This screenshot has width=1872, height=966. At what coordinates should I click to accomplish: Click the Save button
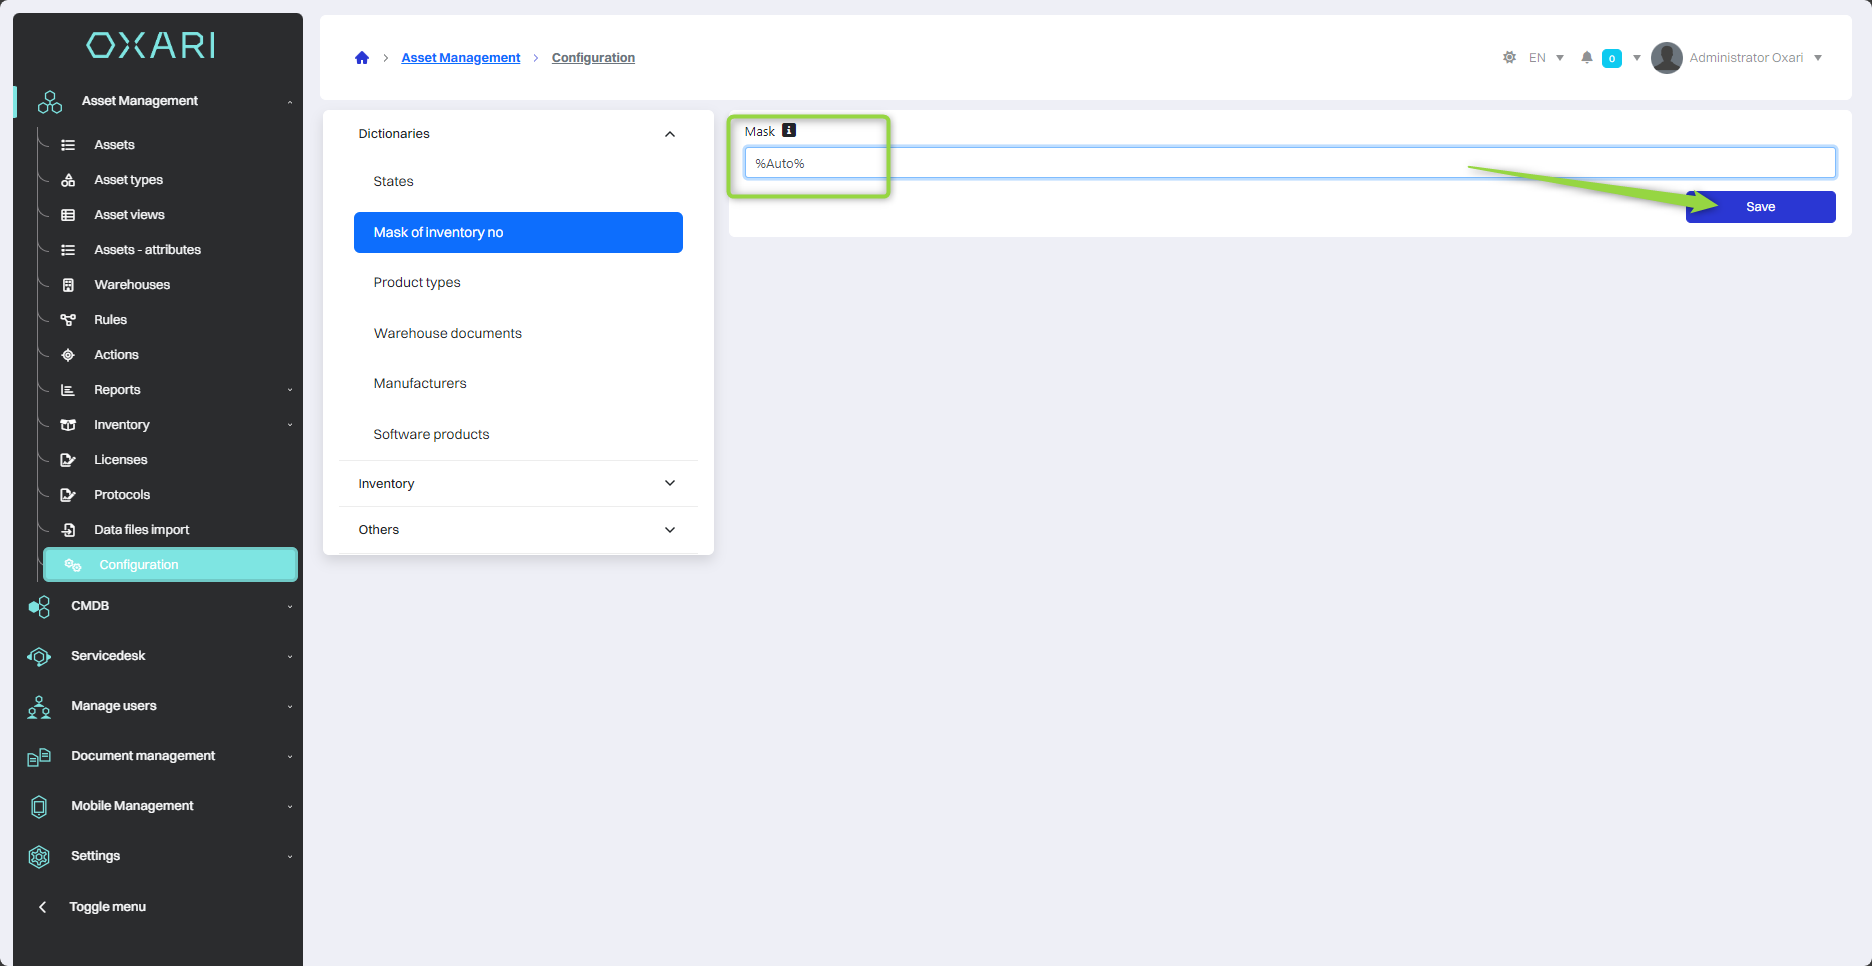pyautogui.click(x=1760, y=207)
